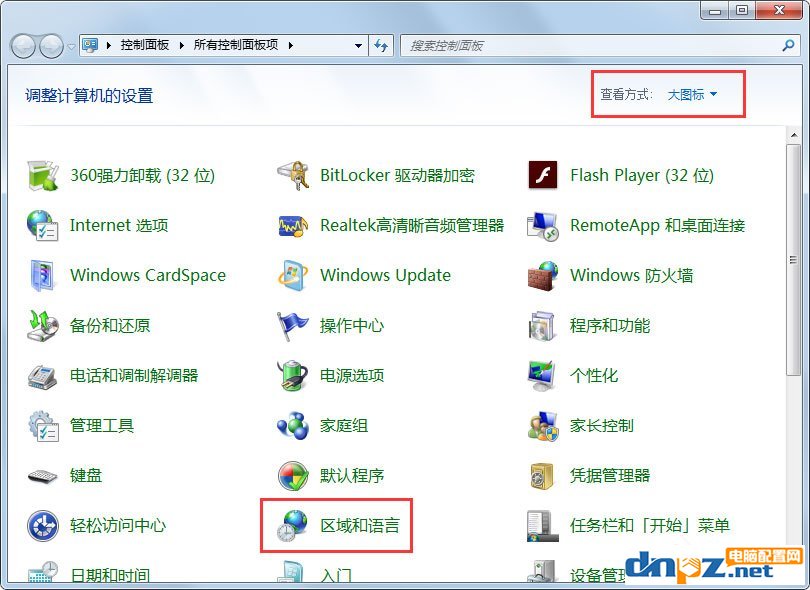
Task: Click the 控制面板 breadcrumb
Action: pos(145,45)
